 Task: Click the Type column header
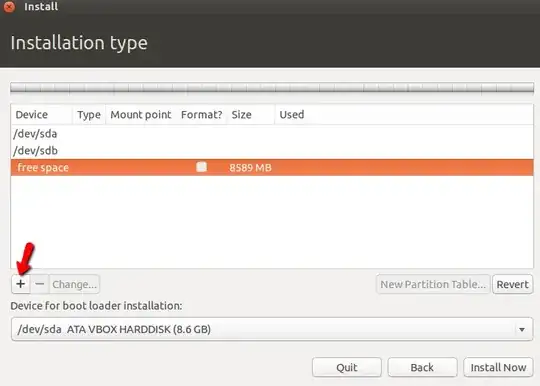point(89,114)
